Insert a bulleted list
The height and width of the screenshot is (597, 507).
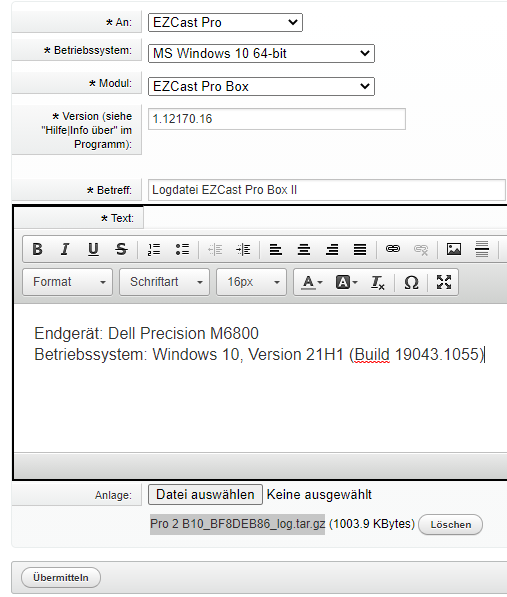point(182,249)
